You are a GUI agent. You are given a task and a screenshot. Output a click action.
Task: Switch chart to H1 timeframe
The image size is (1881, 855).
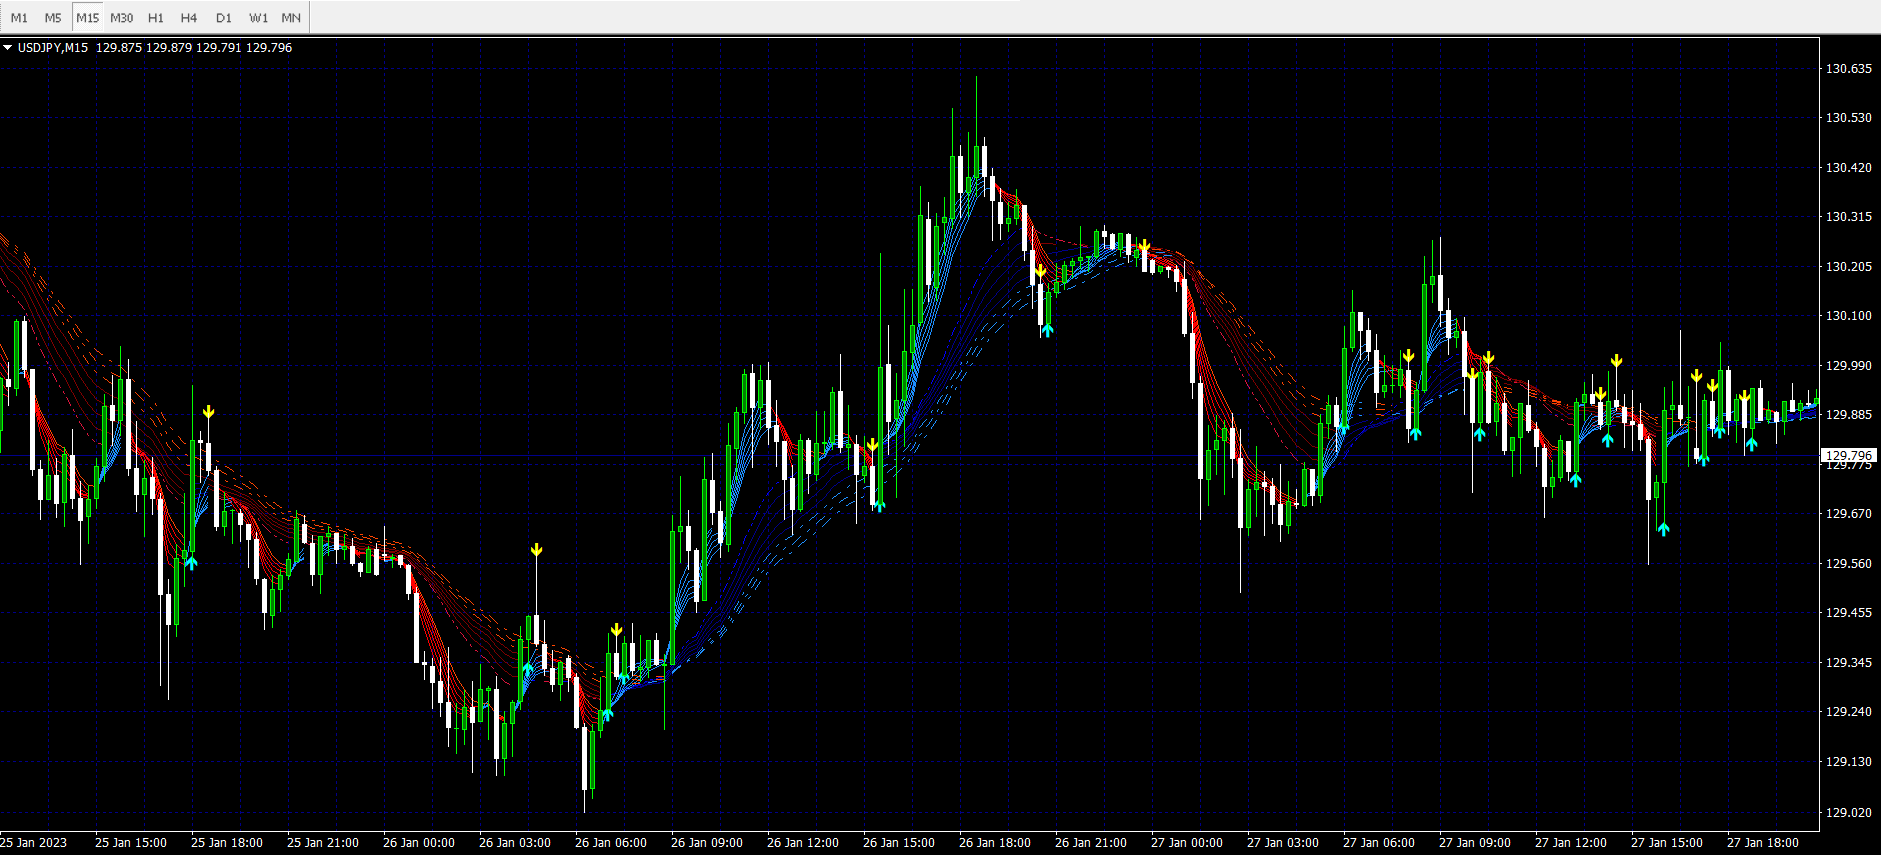point(156,18)
